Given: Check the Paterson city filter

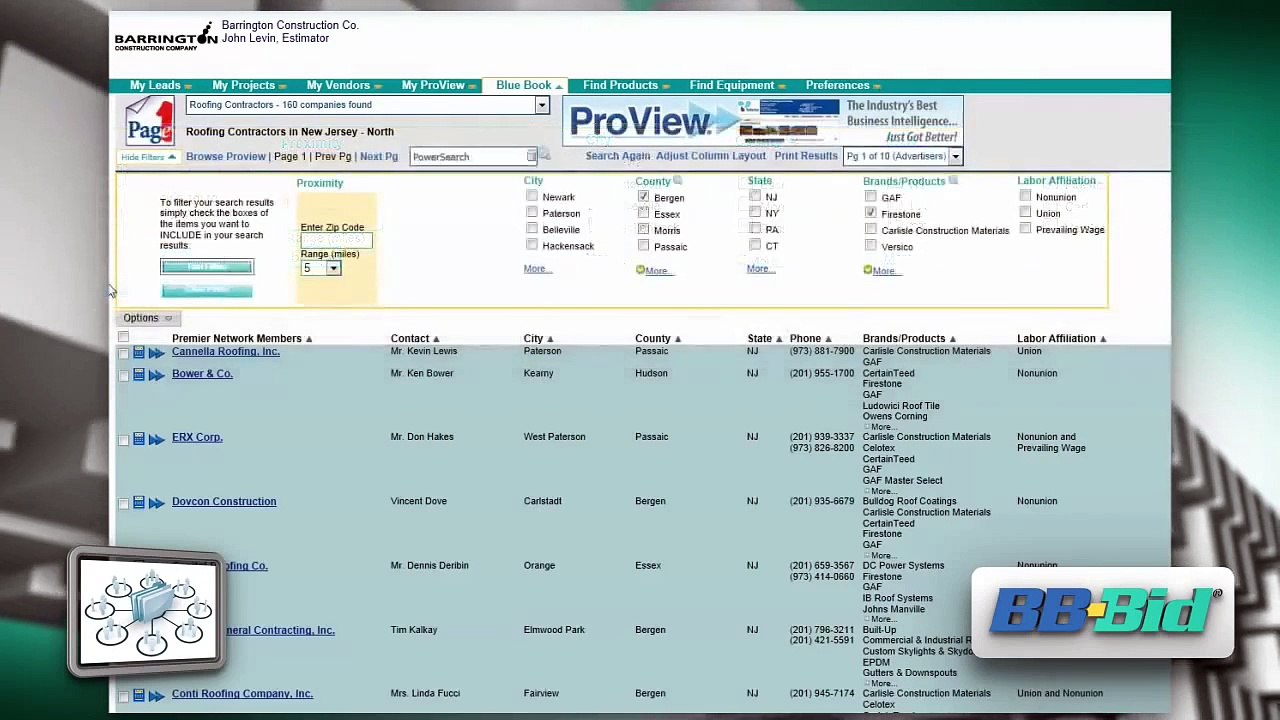Looking at the screenshot, I should [x=532, y=213].
